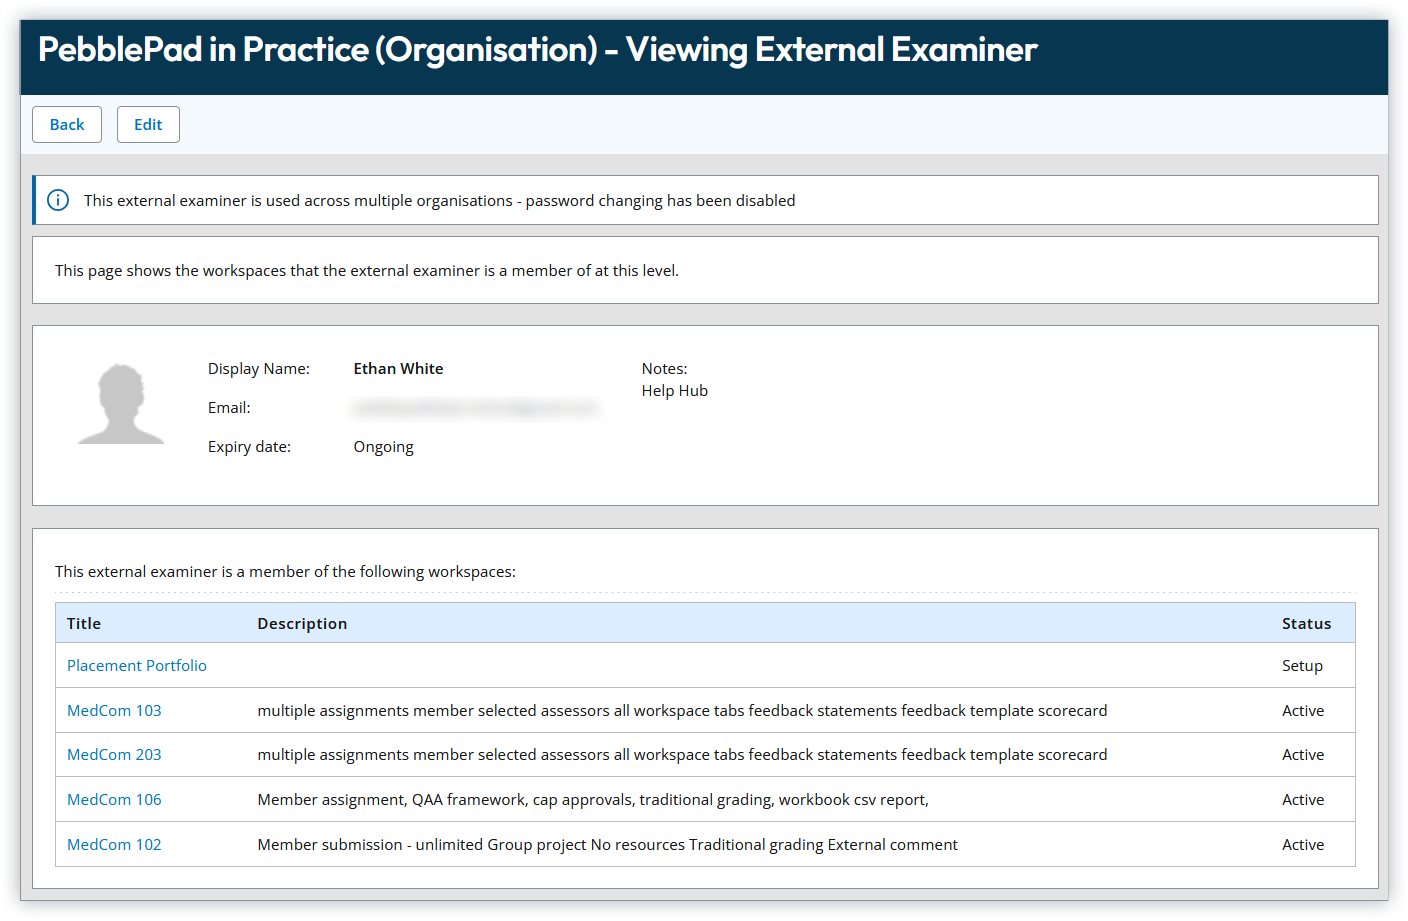1408x921 pixels.
Task: Click the Edit button
Action: click(x=148, y=125)
